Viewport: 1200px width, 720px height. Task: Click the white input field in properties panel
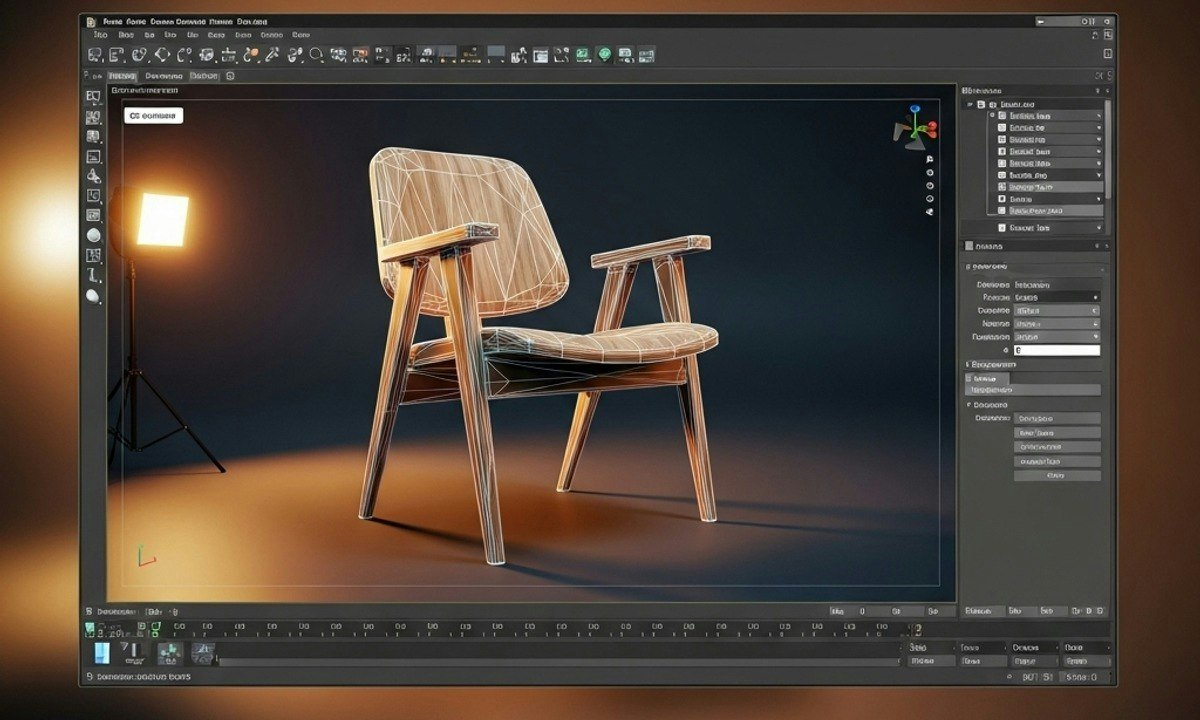pyautogui.click(x=1056, y=351)
